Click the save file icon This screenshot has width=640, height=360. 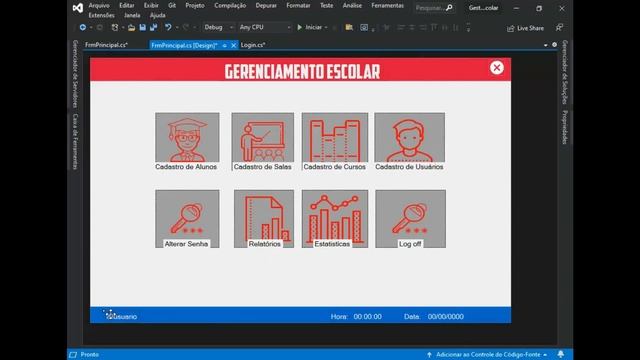[142, 27]
